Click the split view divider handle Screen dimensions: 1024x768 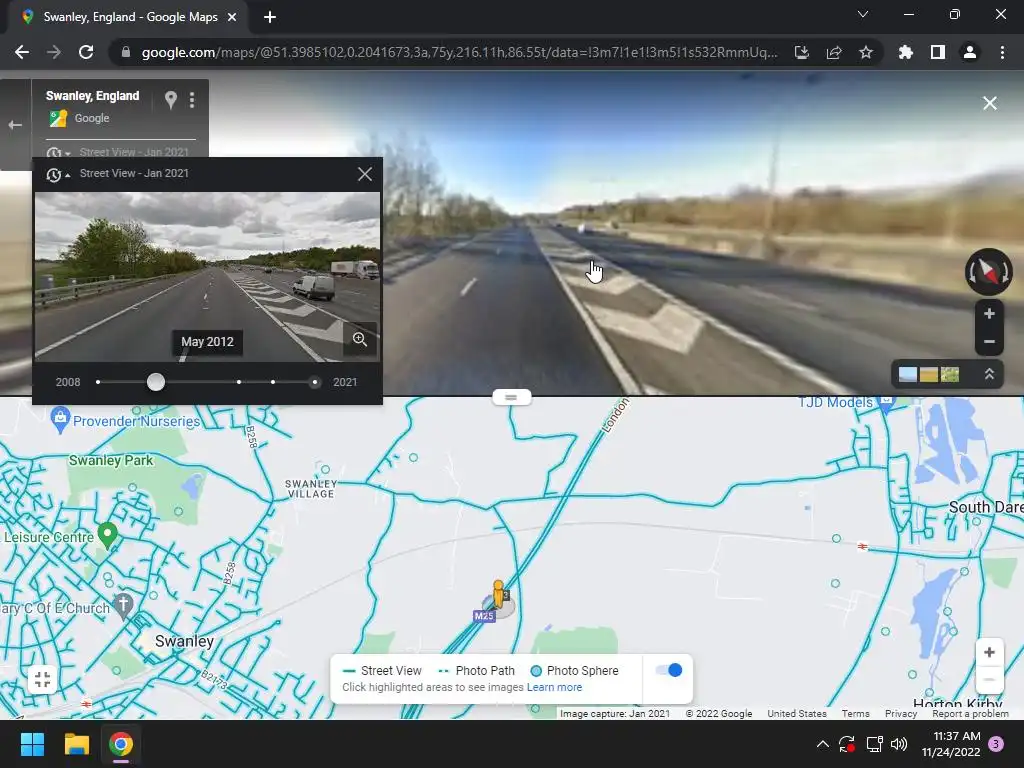(511, 397)
